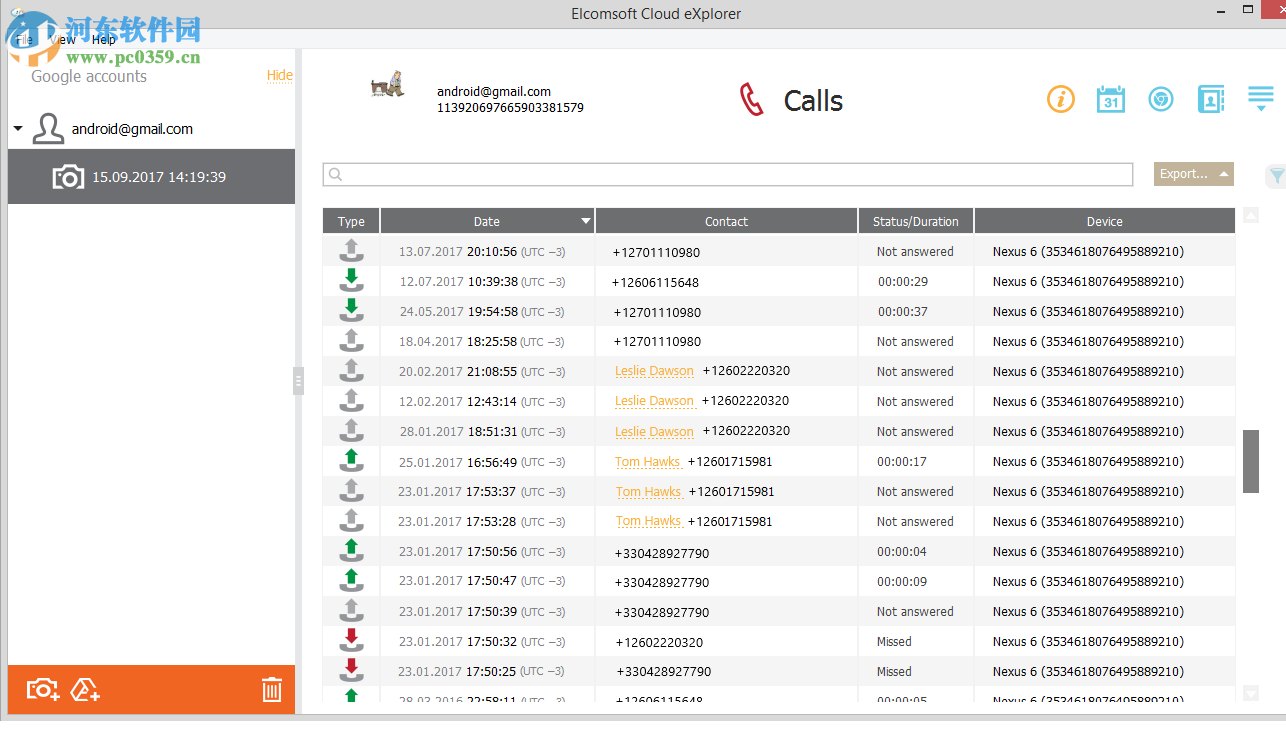Image resolution: width=1286 pixels, height=729 pixels.
Task: Click the trash delete icon
Action: point(272,689)
